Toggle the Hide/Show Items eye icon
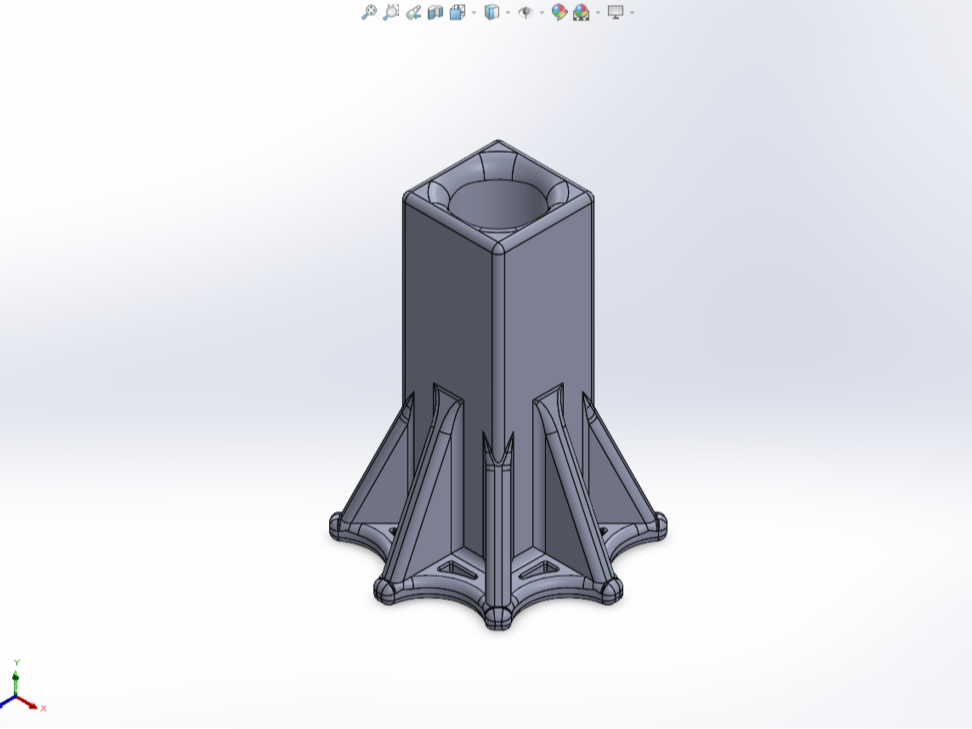Screen dimensions: 972x729 (526, 12)
